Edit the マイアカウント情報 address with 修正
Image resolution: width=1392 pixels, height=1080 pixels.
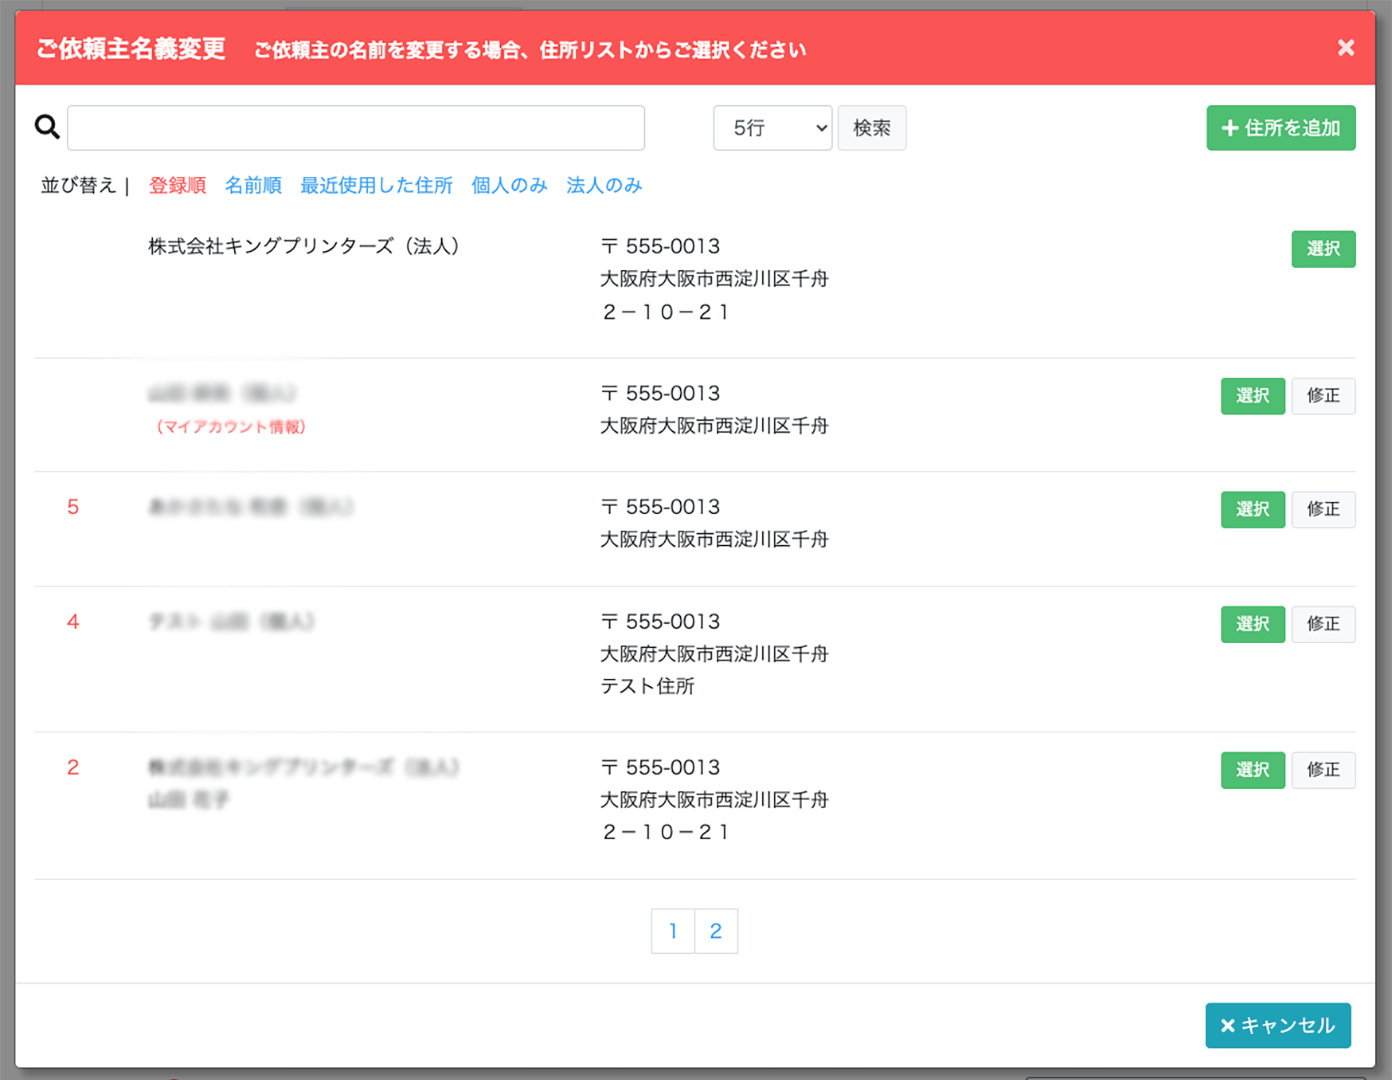1322,396
